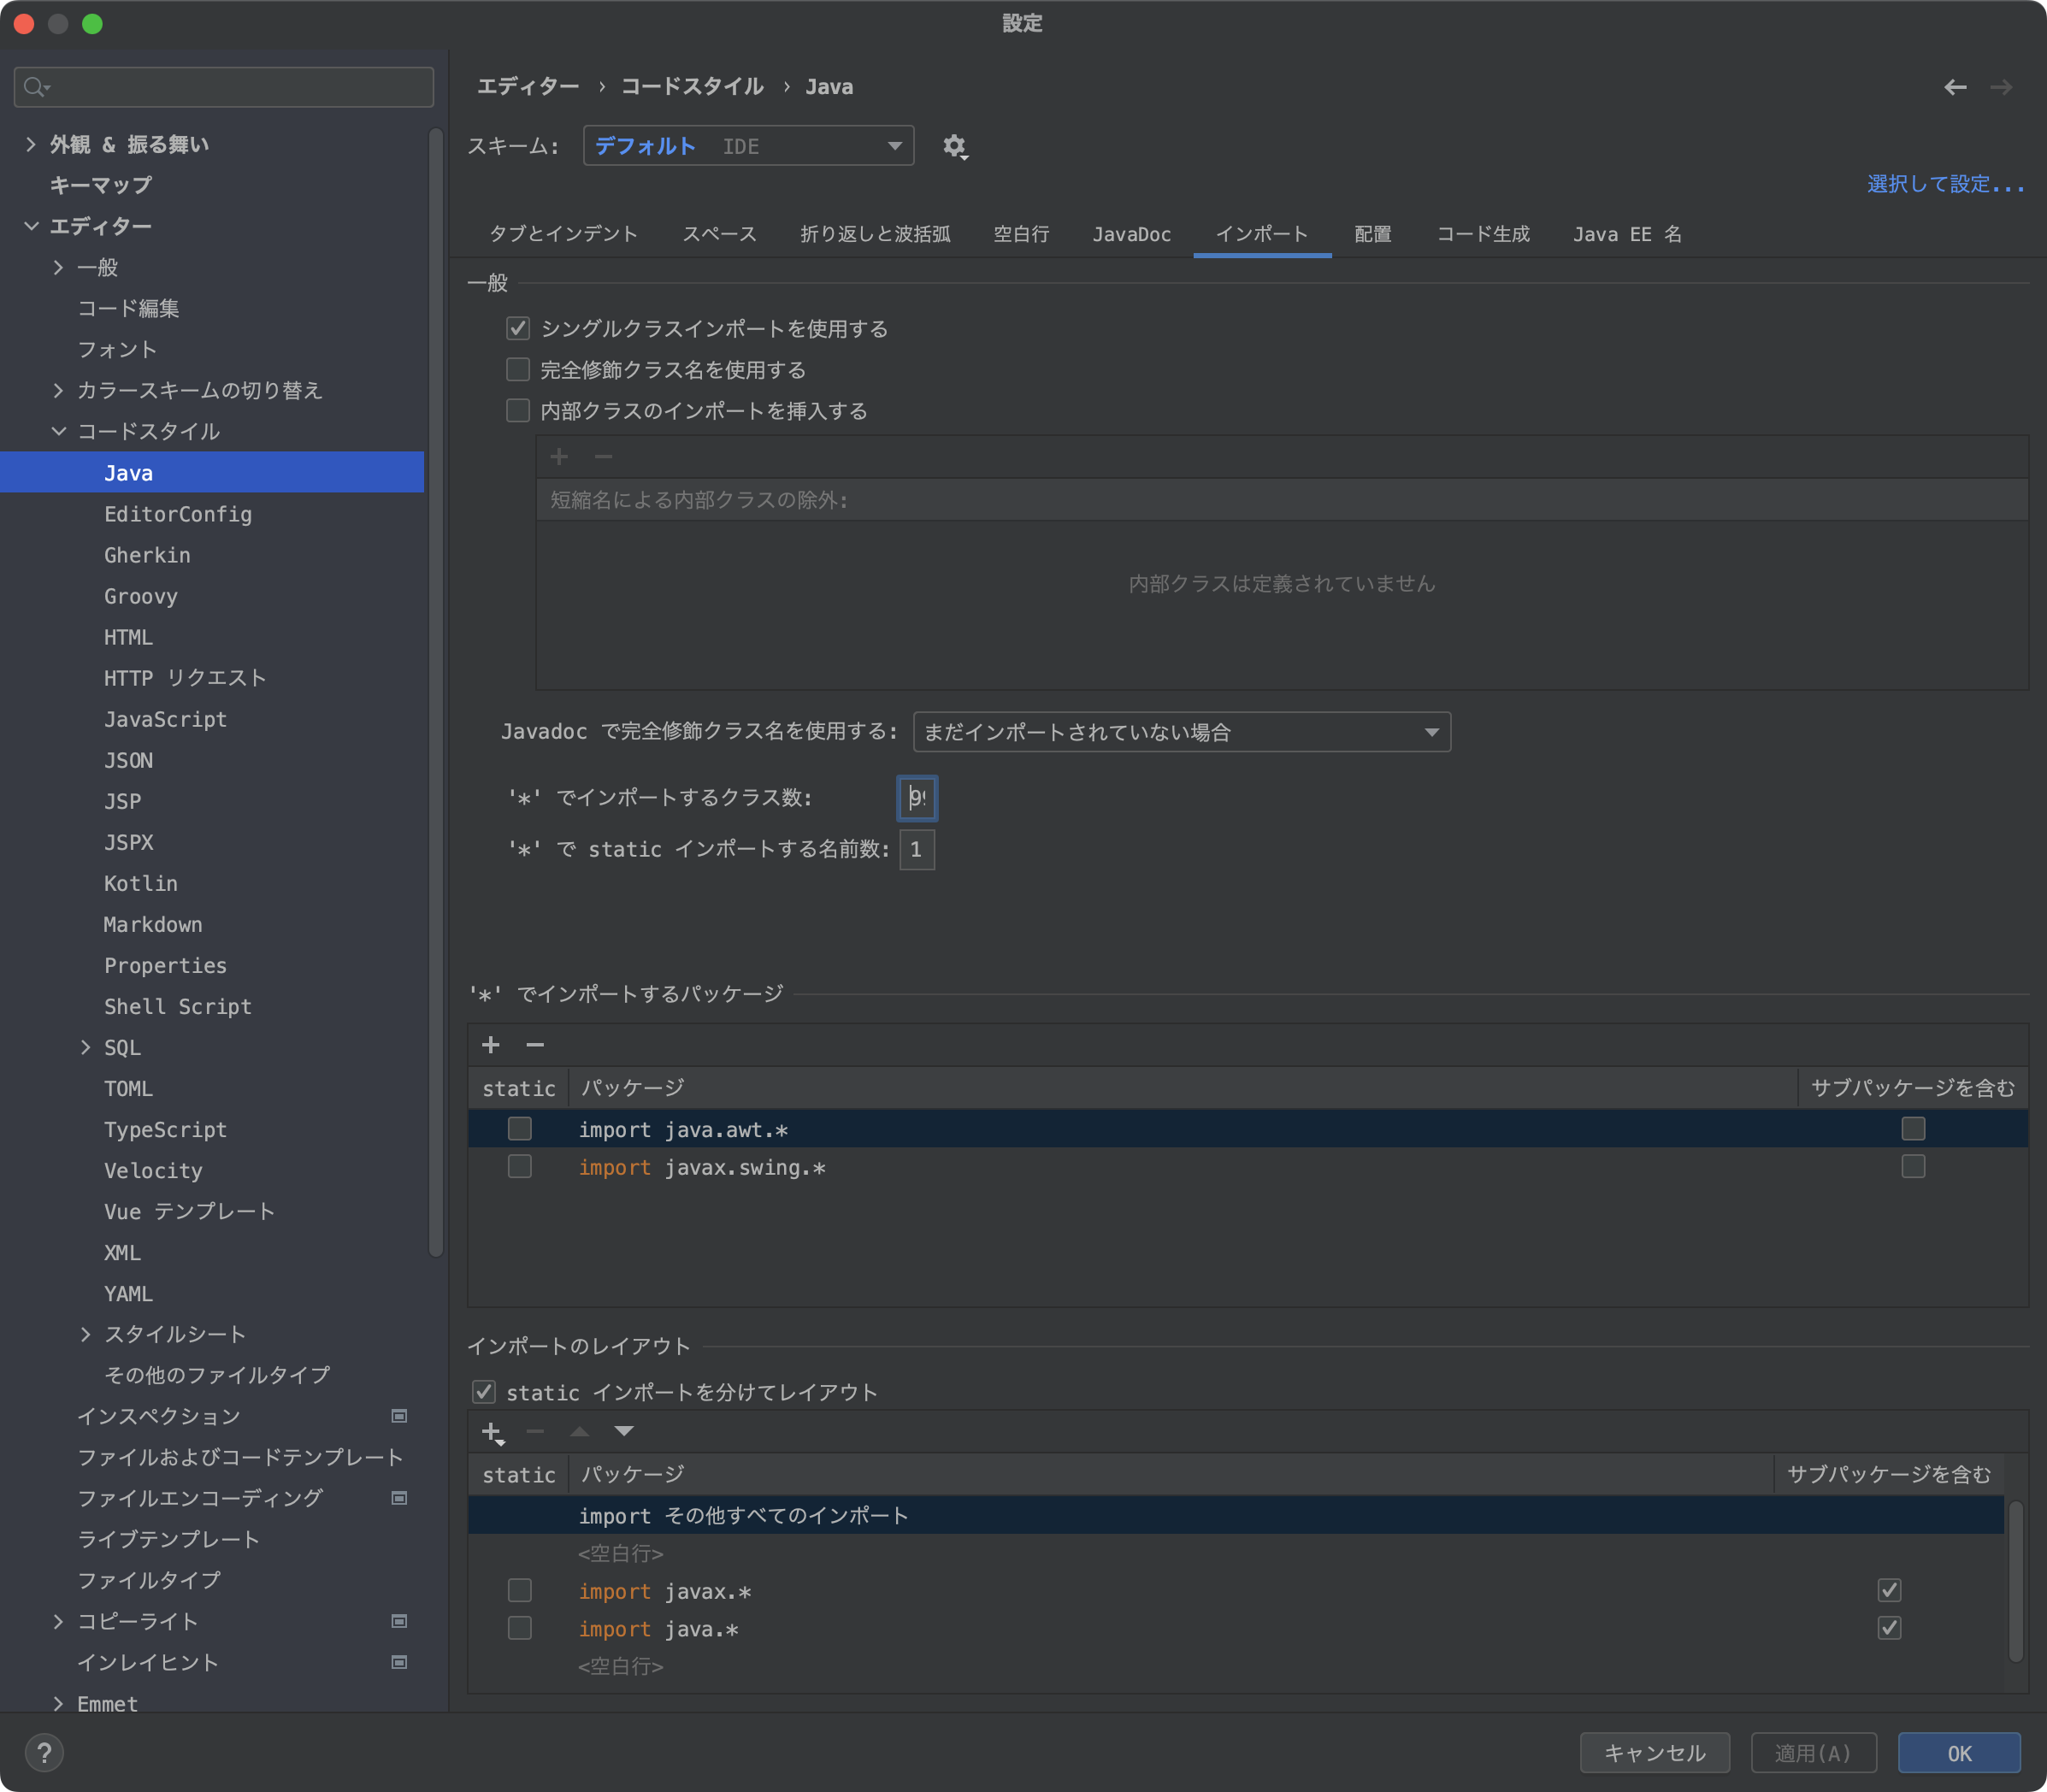Click the help question mark icon
Image resolution: width=2047 pixels, height=1792 pixels.
point(44,1751)
